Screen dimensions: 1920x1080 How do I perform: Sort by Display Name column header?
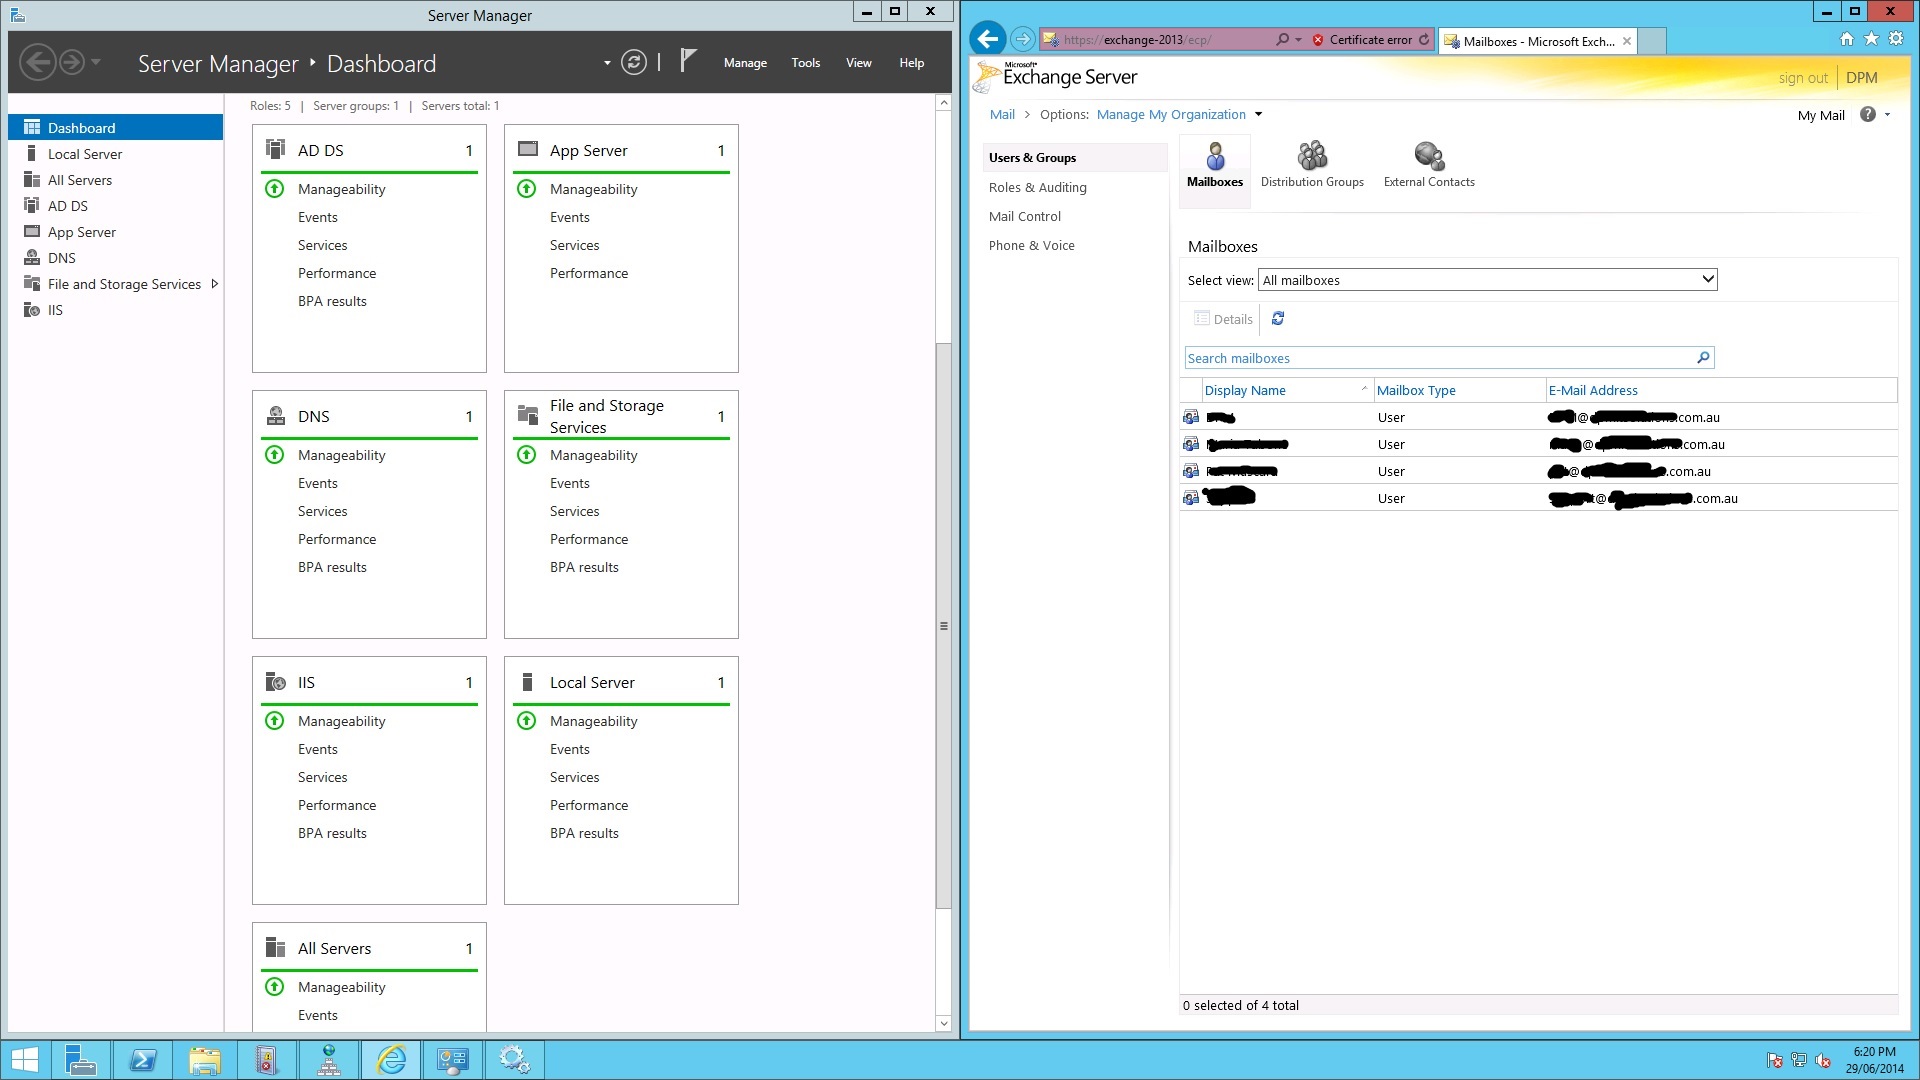tap(1245, 391)
